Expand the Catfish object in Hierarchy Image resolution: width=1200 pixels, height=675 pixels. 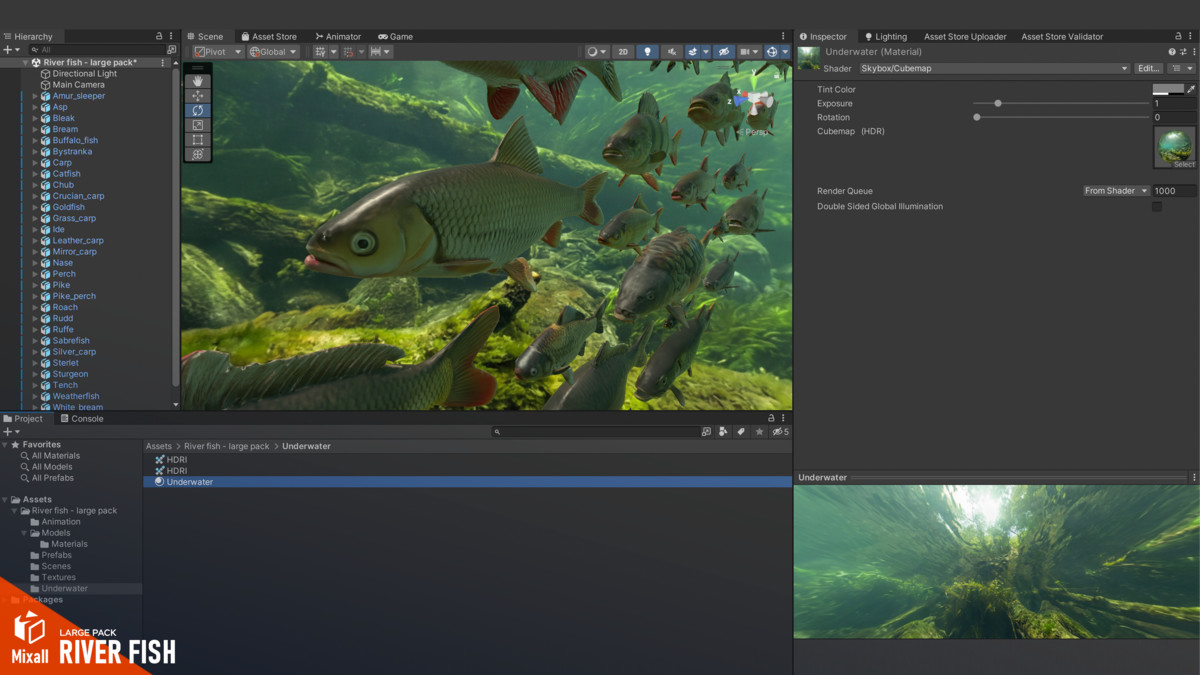pos(35,174)
